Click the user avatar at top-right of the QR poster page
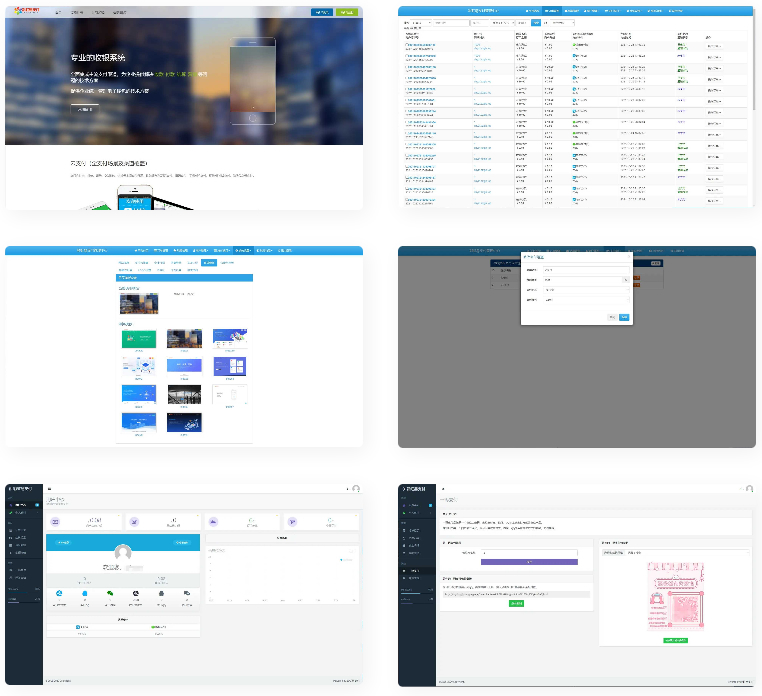762x696 pixels. coord(748,488)
